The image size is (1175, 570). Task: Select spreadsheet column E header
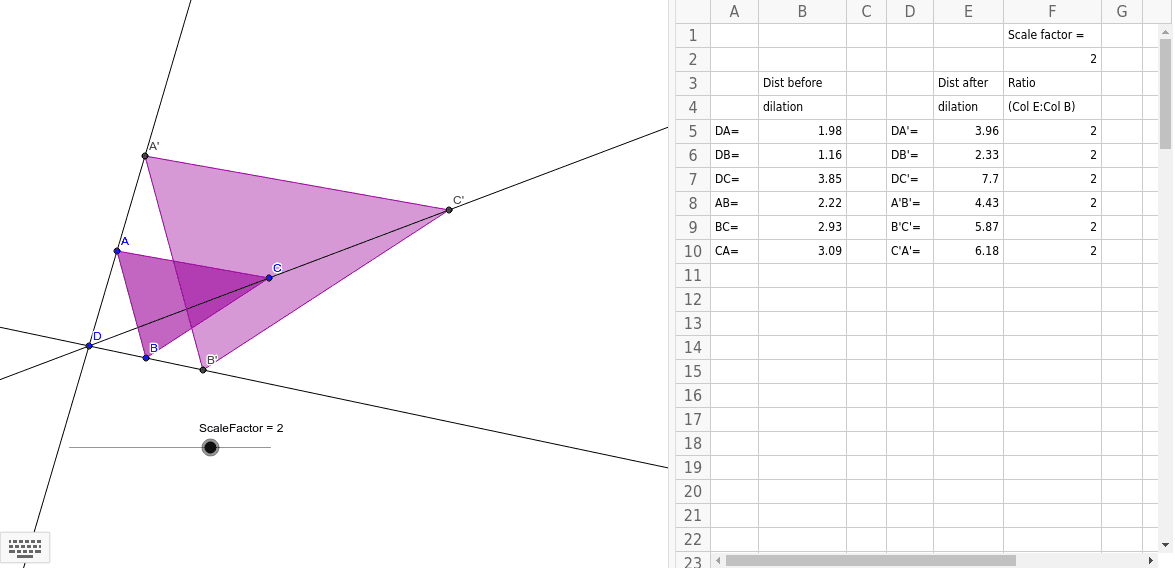pyautogui.click(x=968, y=11)
